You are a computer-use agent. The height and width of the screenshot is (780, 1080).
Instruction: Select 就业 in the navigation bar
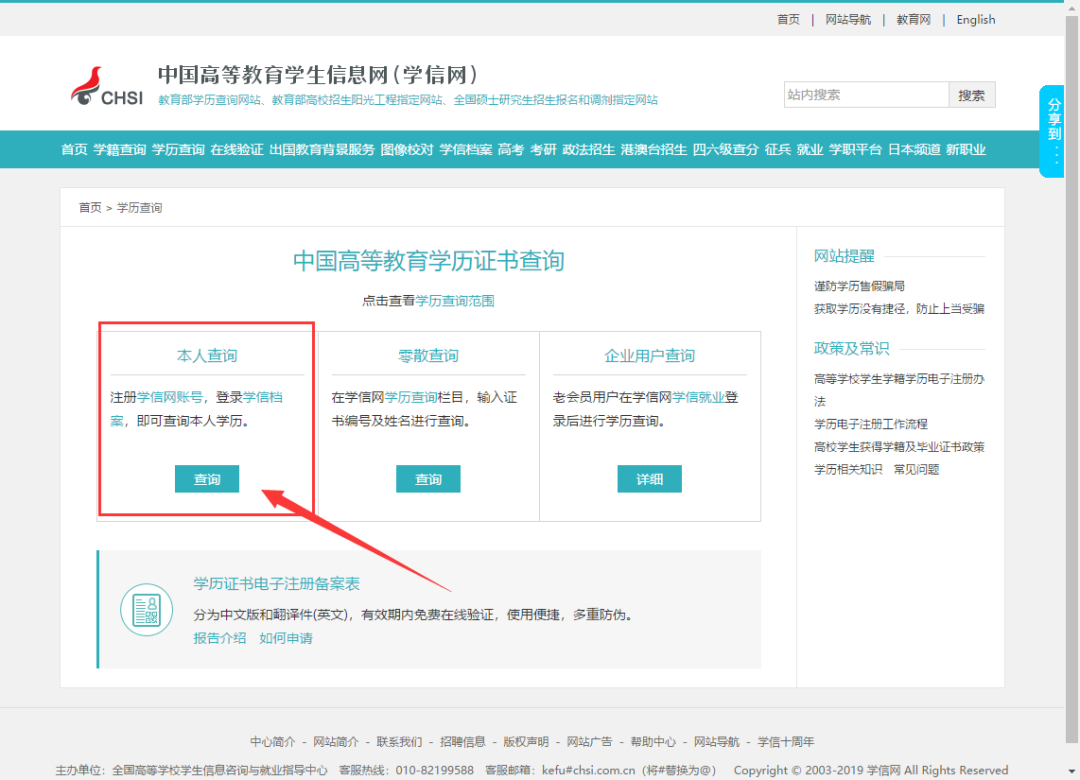click(x=810, y=150)
